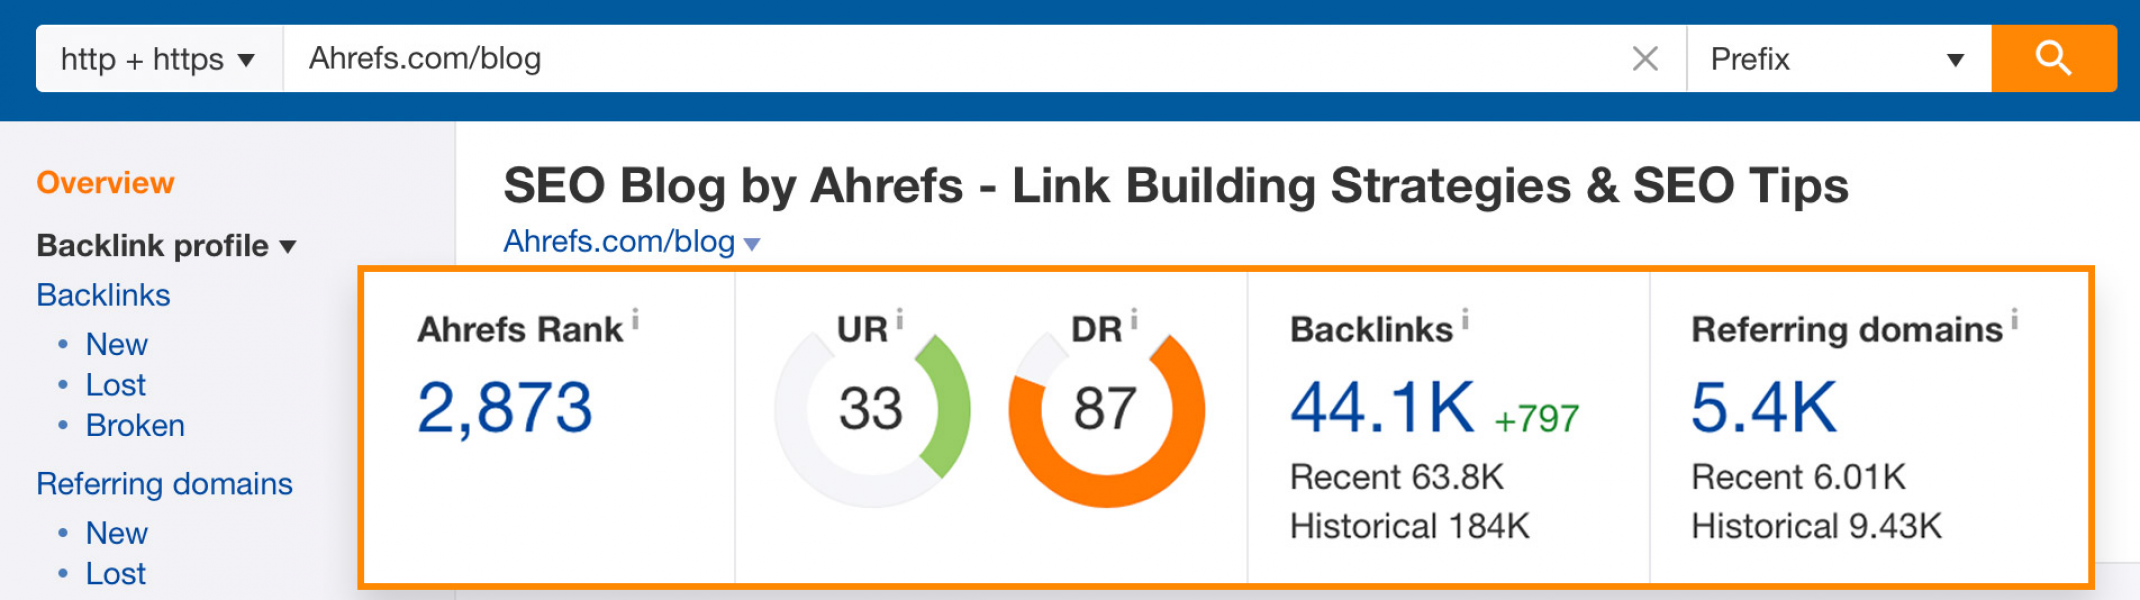
Task: Open New under Backlinks
Action: tap(116, 344)
